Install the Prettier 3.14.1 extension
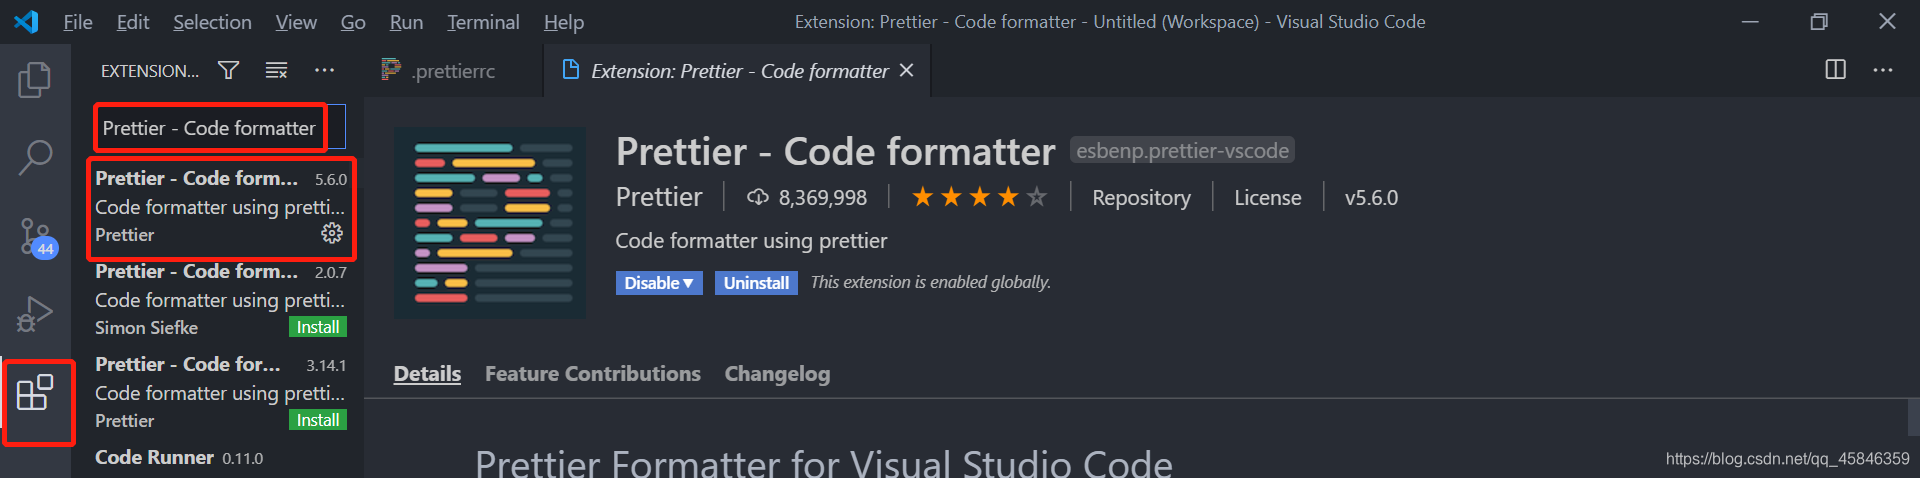This screenshot has width=1920, height=478. click(x=318, y=420)
